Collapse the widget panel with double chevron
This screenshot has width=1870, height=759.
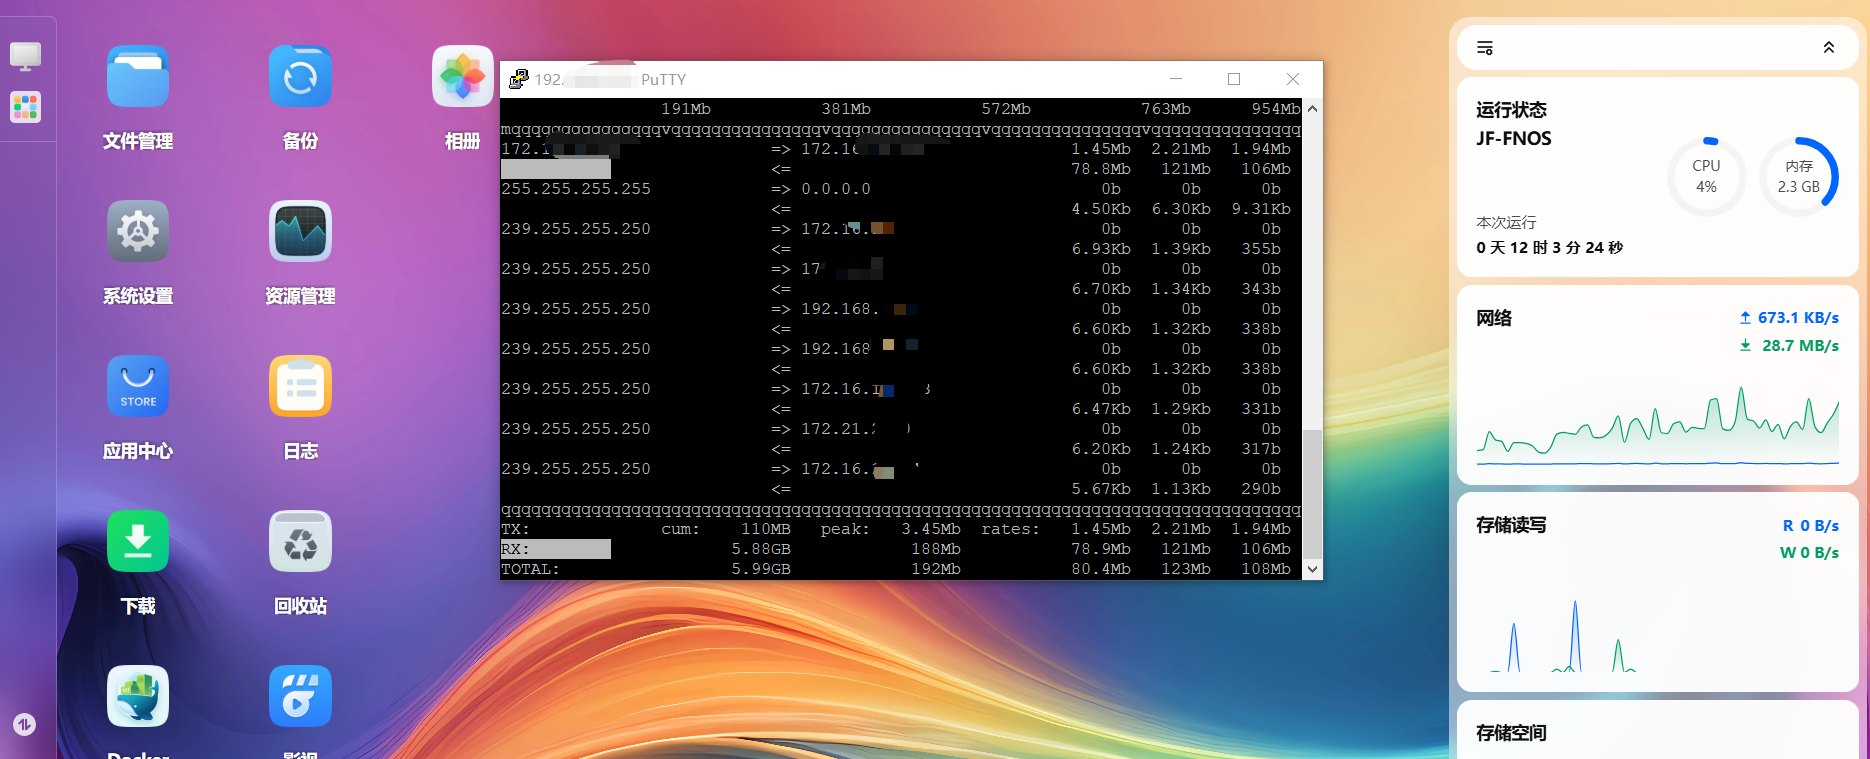point(1829,48)
